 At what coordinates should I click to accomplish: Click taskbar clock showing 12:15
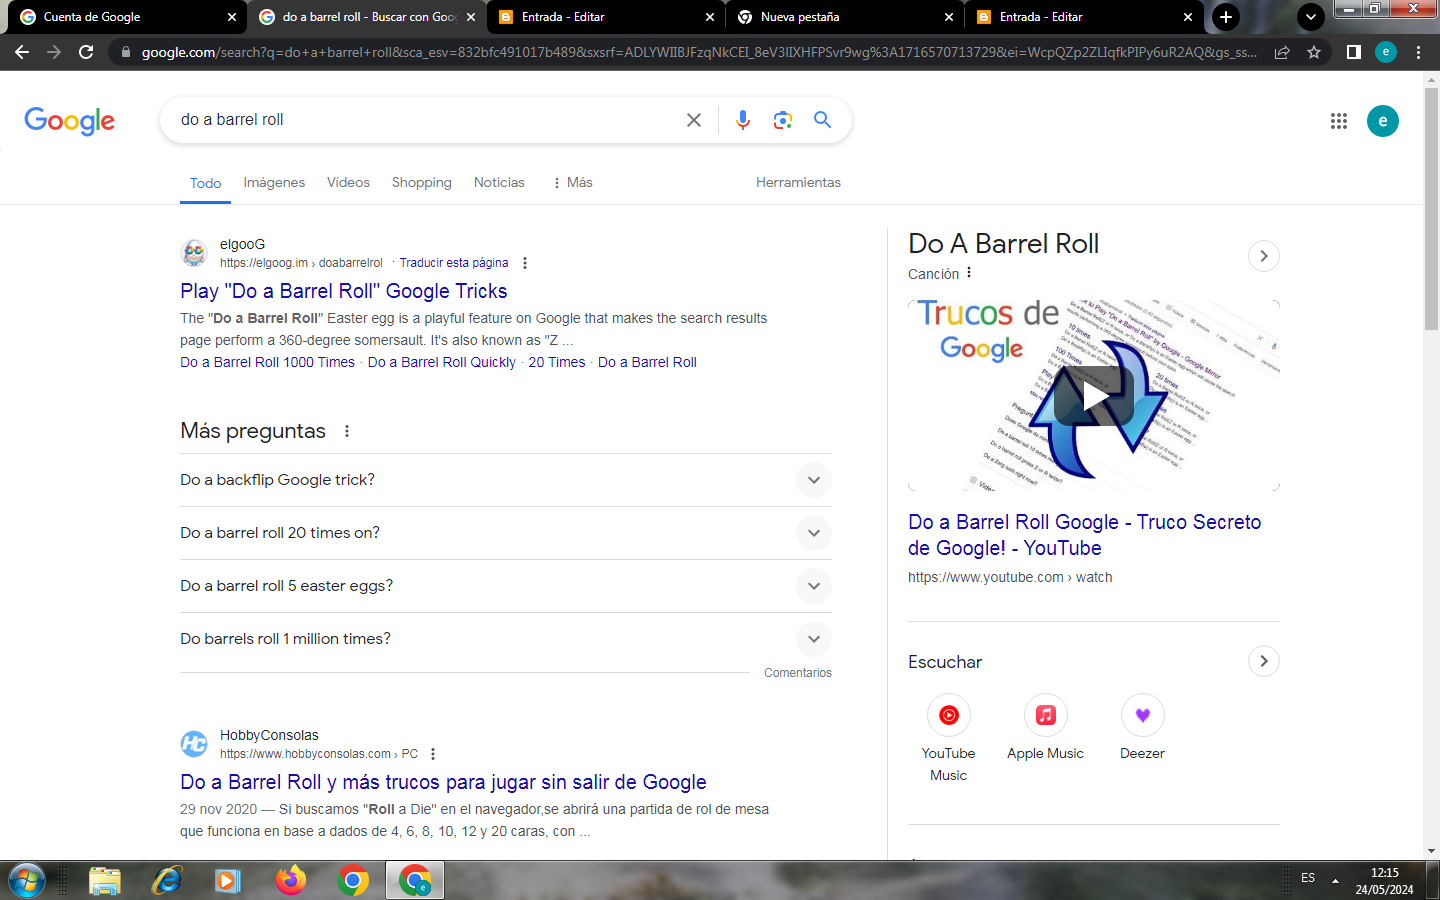(1385, 881)
